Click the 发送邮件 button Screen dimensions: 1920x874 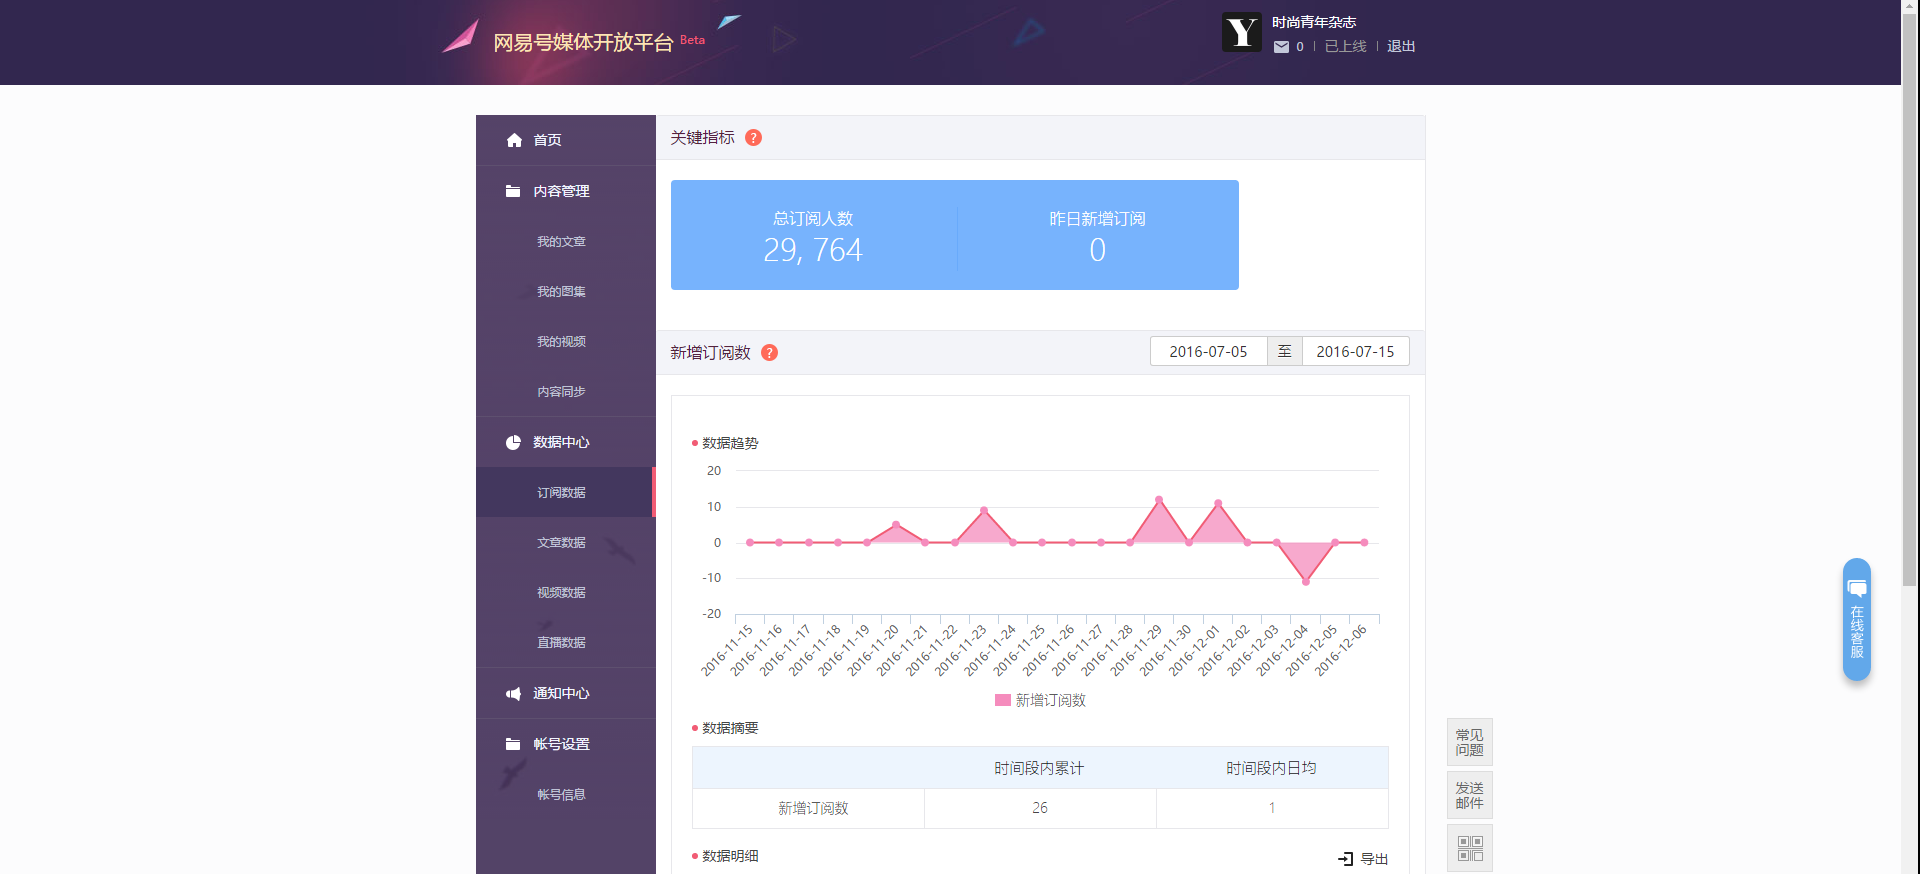pos(1469,795)
